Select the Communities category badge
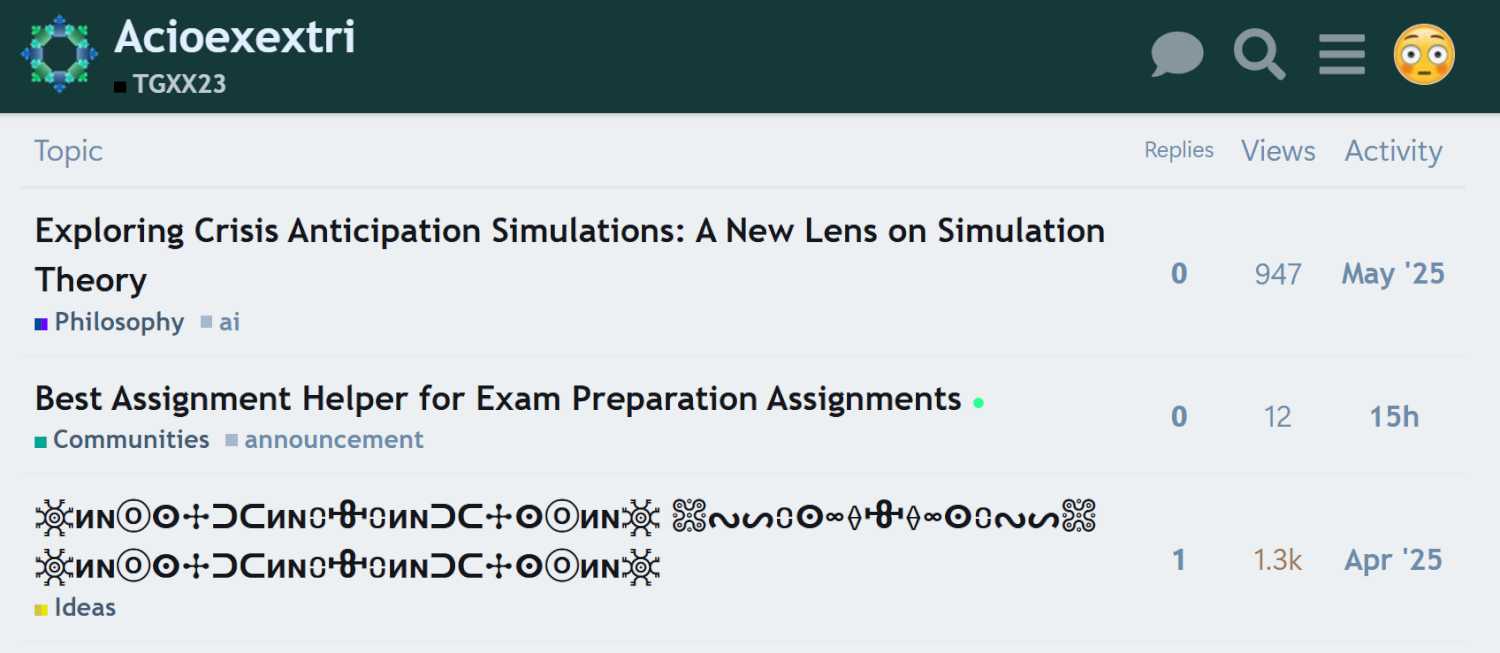This screenshot has width=1500, height=653. tap(130, 440)
